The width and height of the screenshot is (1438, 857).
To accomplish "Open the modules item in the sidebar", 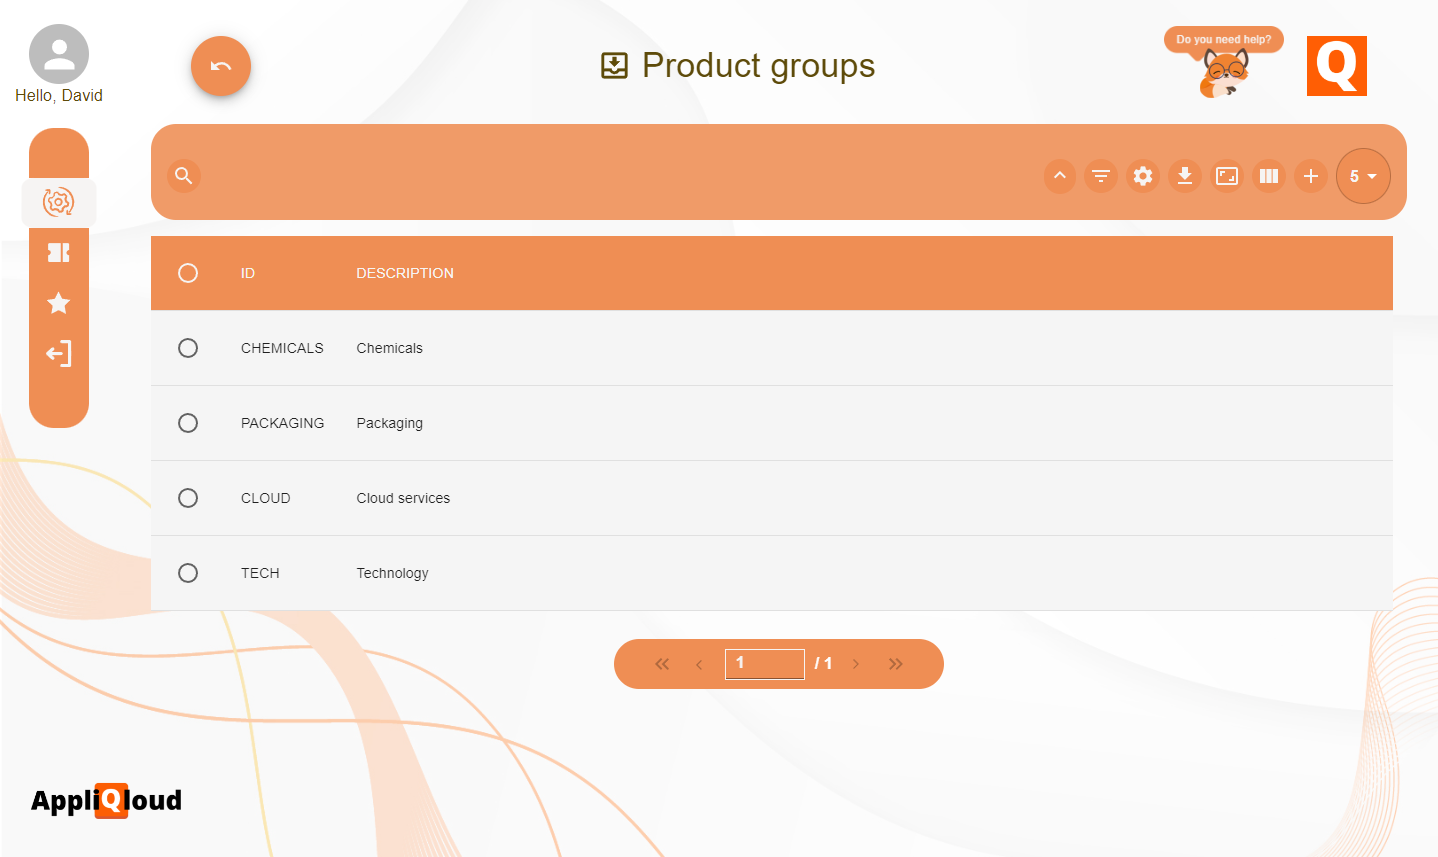I will pos(59,252).
